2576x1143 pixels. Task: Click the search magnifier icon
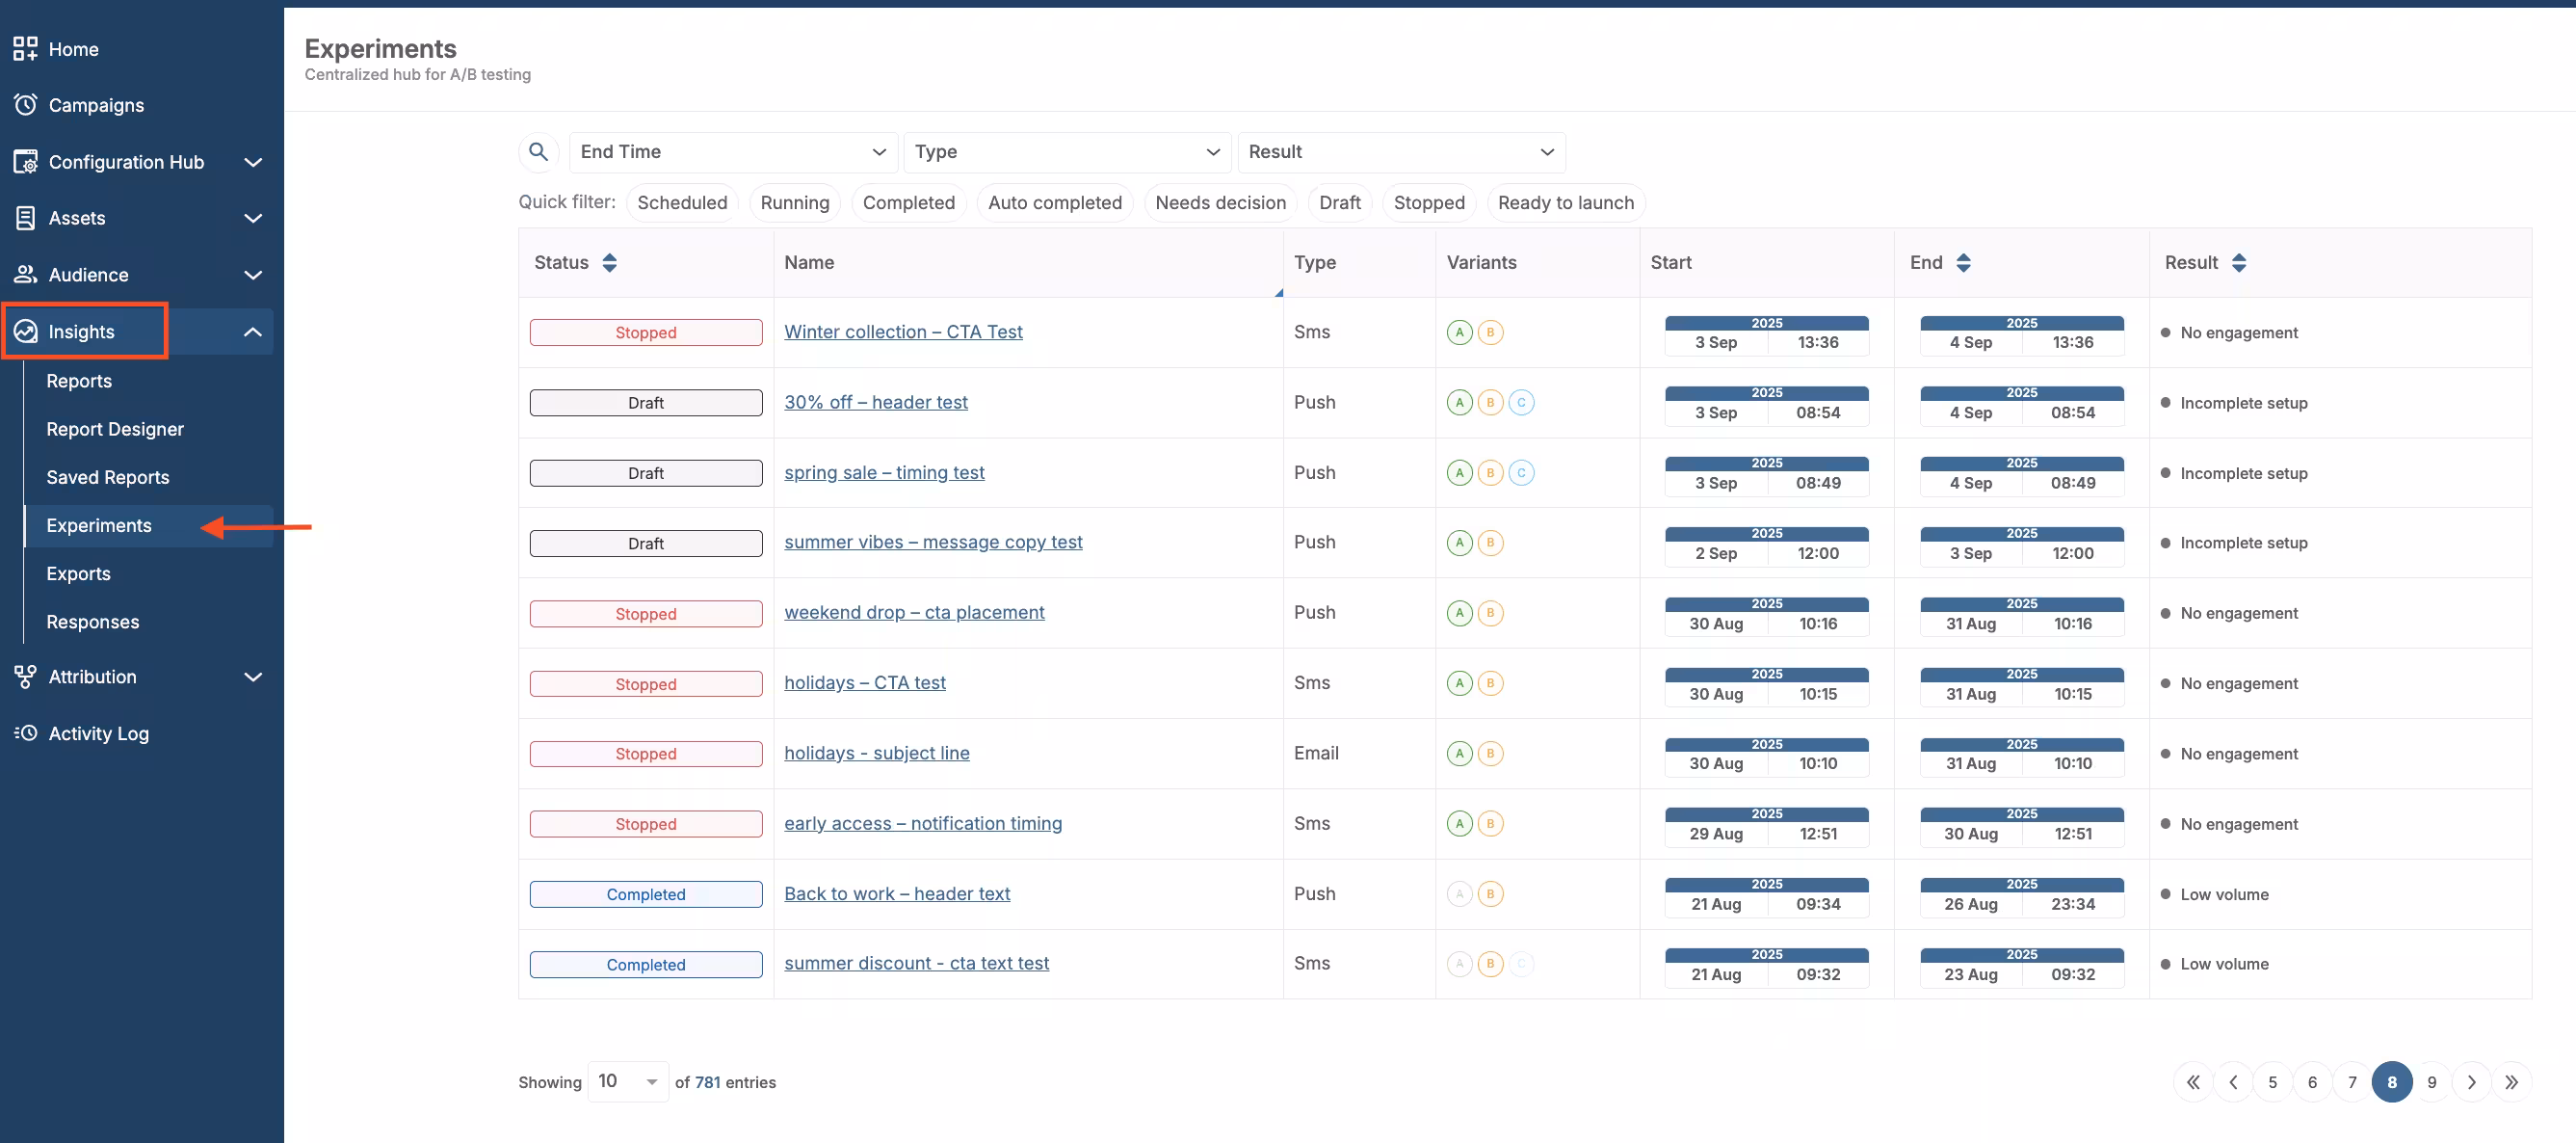(538, 152)
